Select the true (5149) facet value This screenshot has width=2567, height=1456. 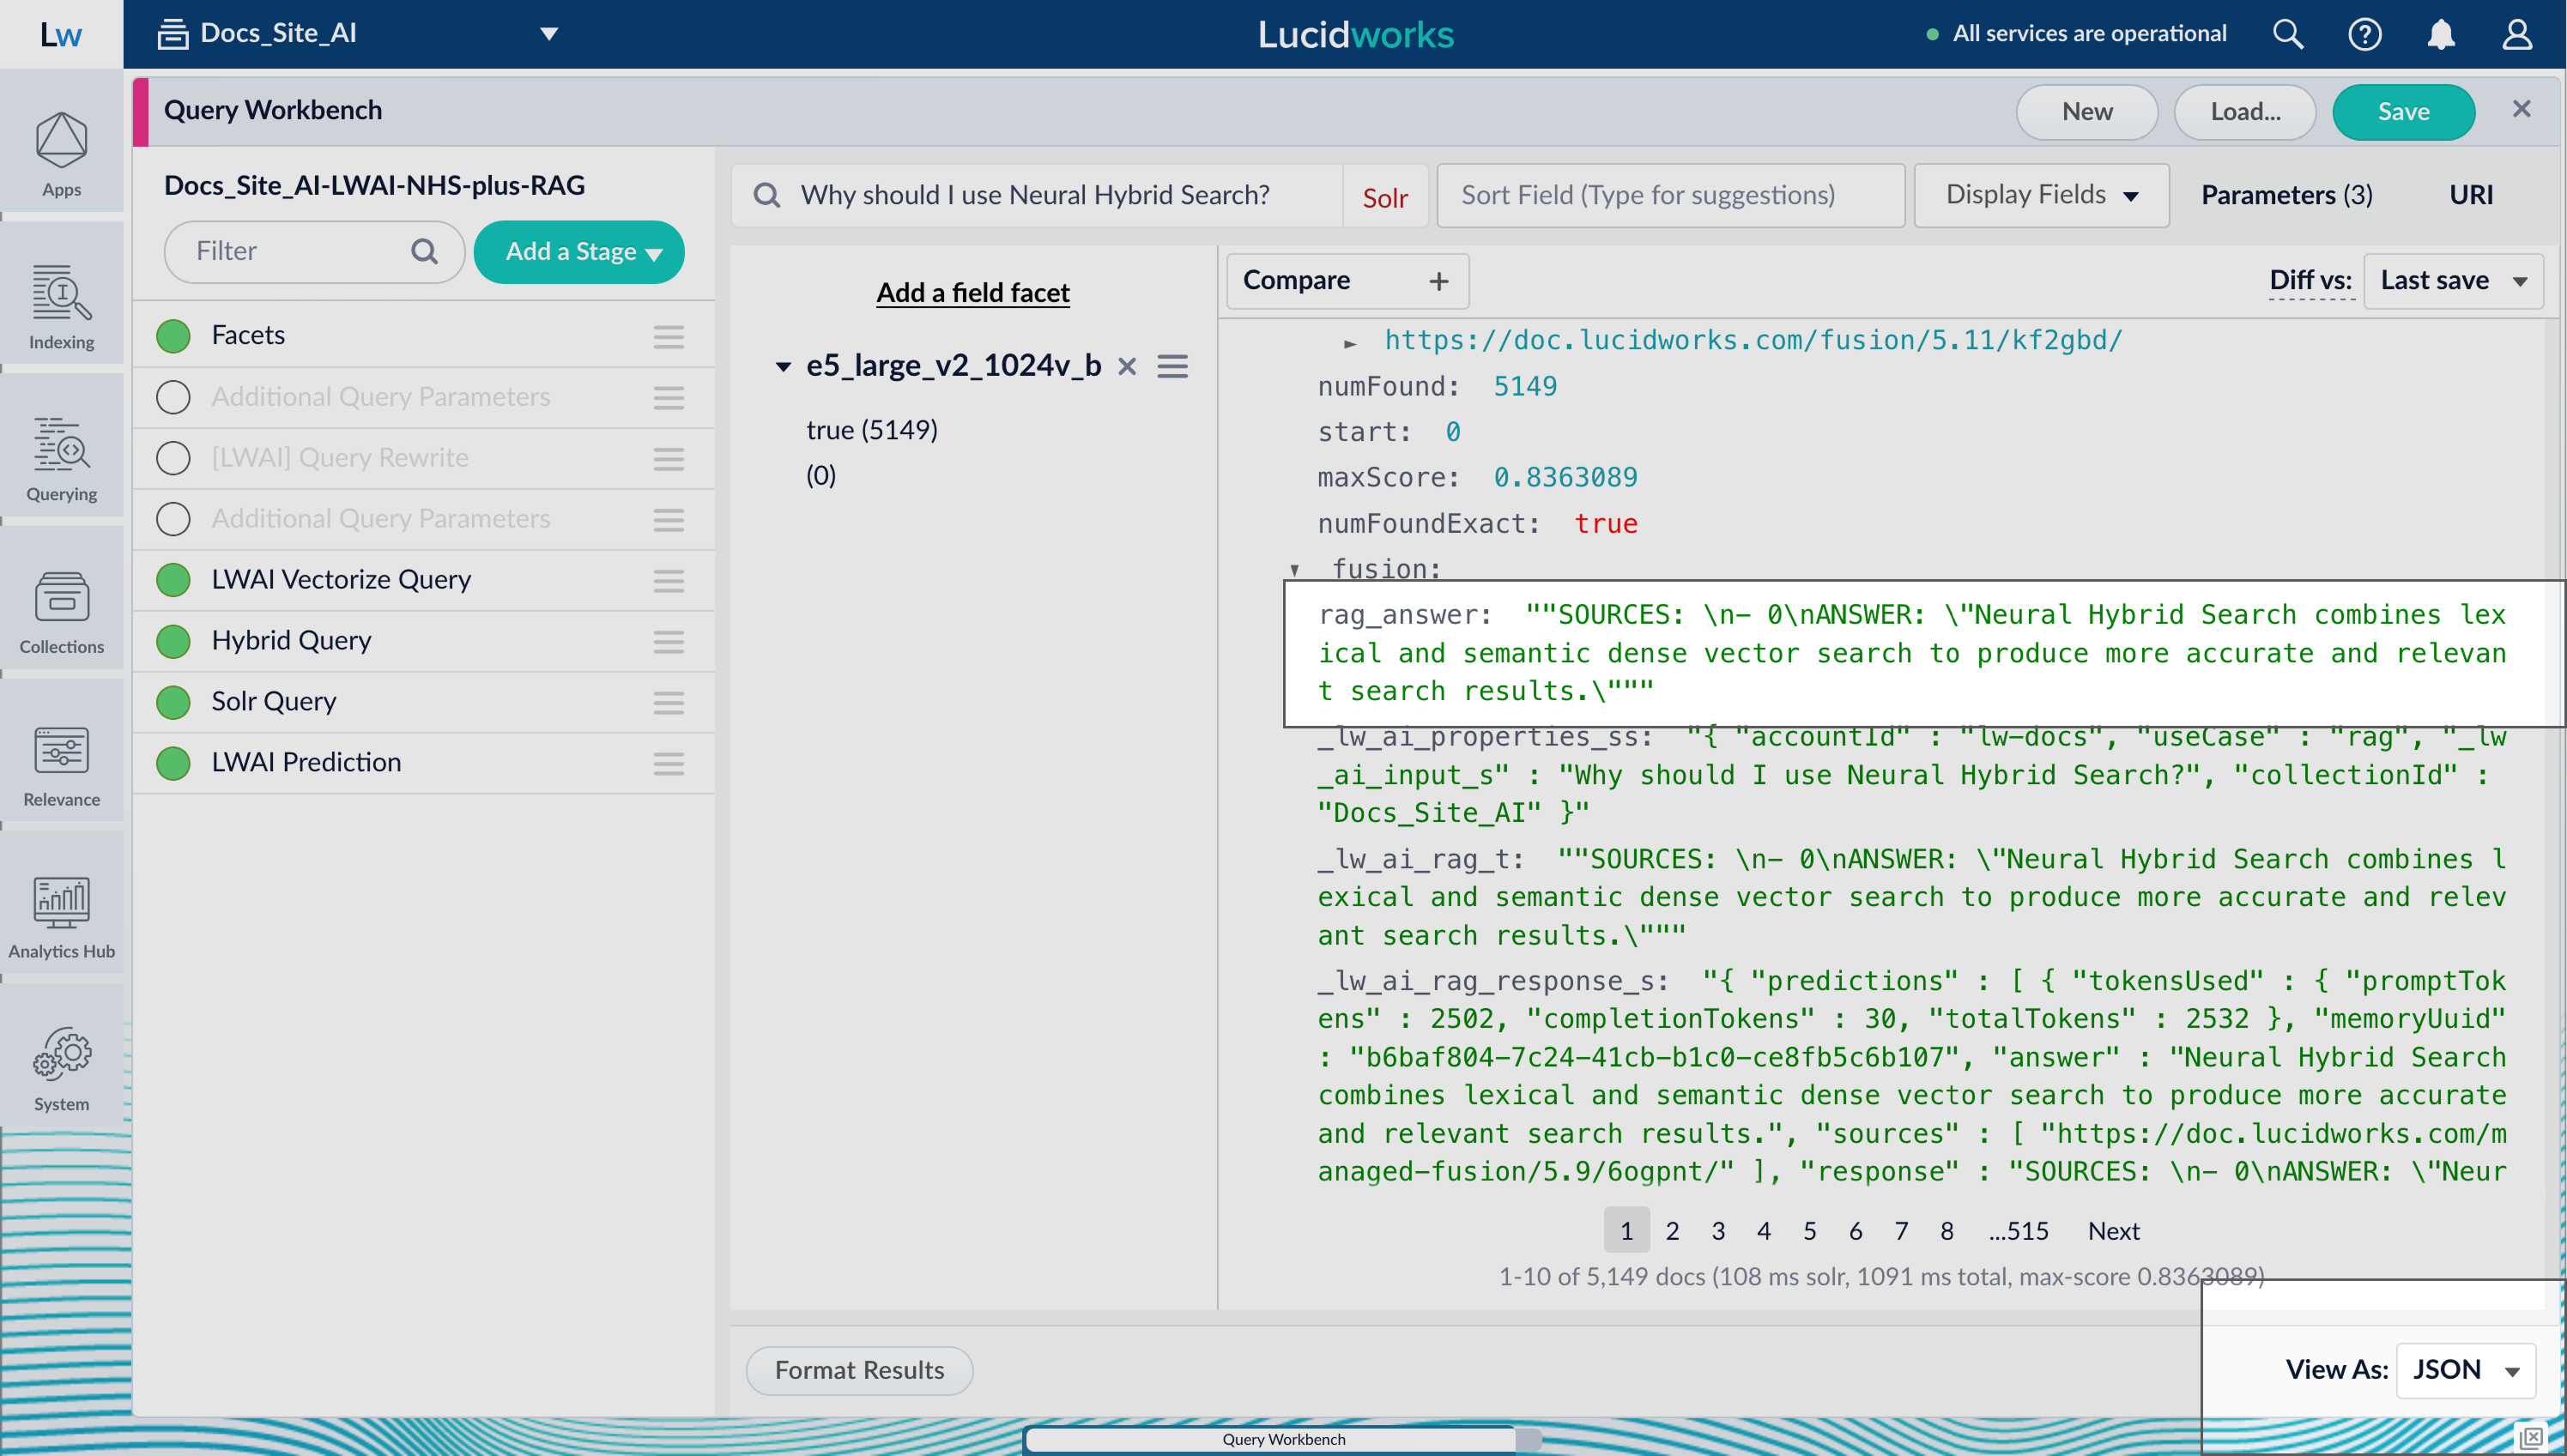pos(871,430)
